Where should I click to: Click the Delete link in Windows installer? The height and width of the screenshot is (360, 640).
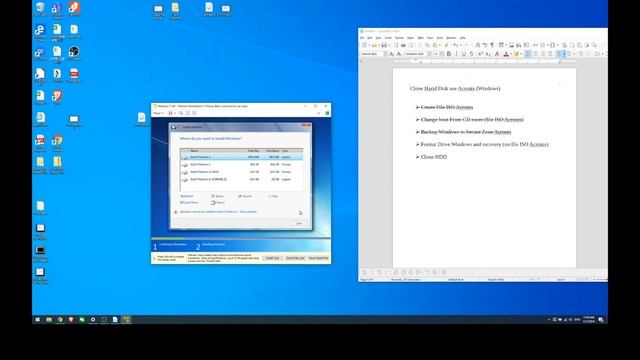[218, 196]
